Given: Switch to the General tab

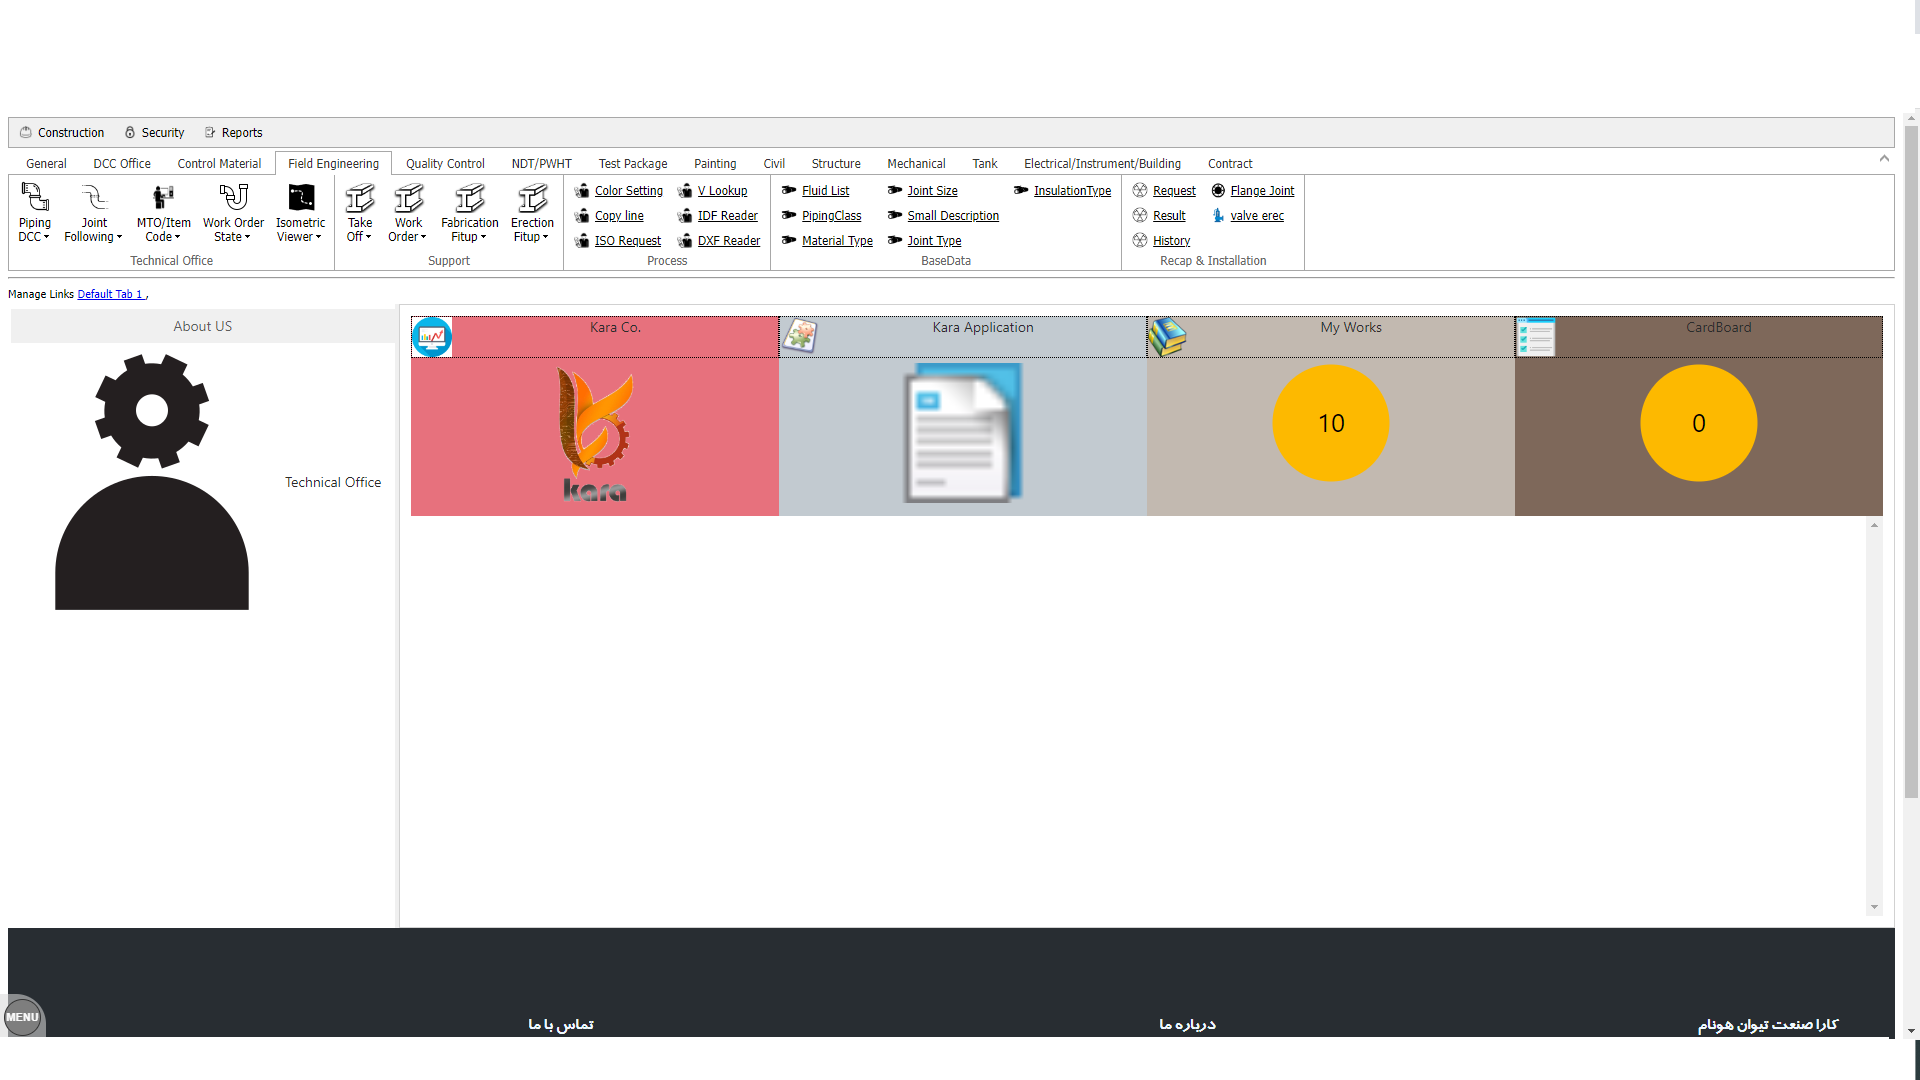Looking at the screenshot, I should (46, 163).
